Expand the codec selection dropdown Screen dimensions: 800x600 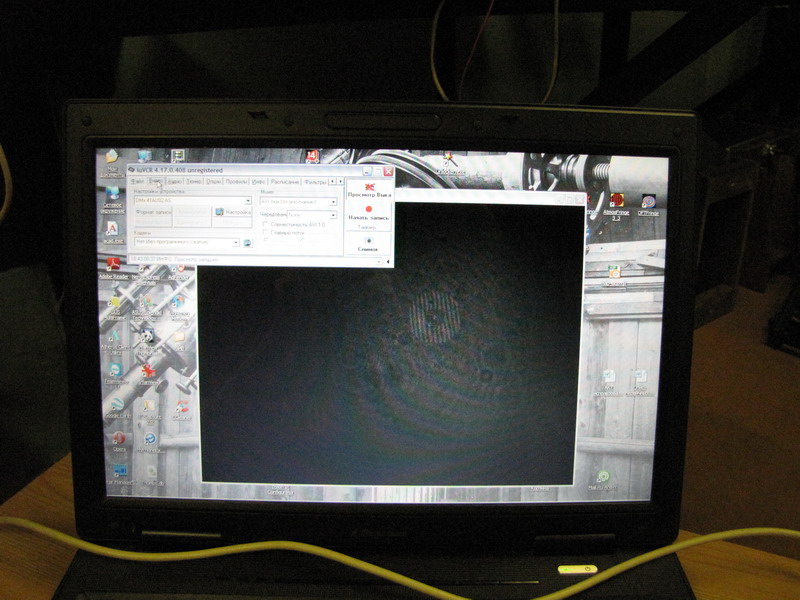236,243
